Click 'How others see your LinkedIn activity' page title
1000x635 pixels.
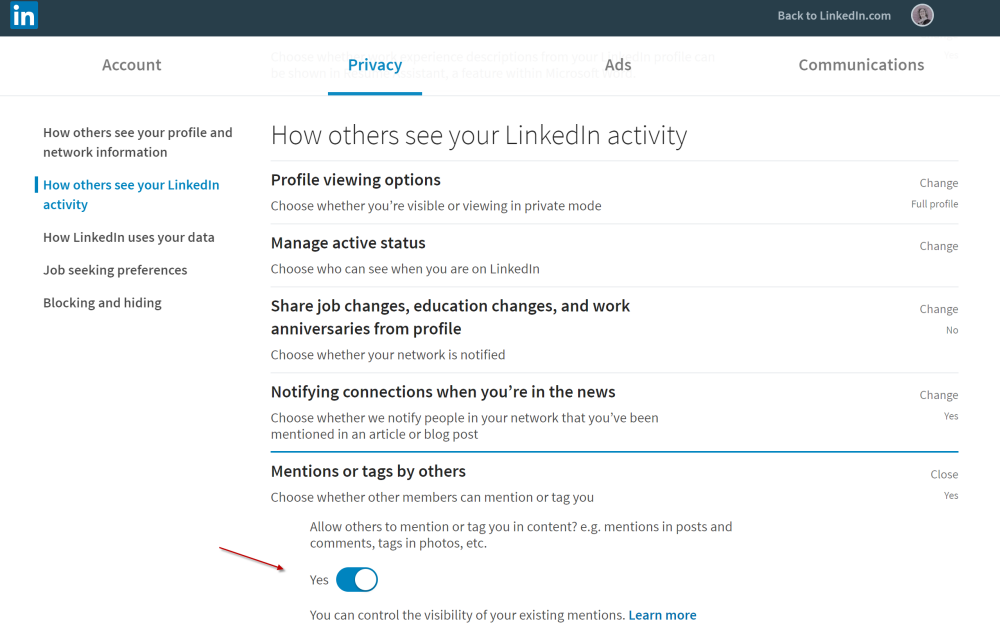coord(479,135)
